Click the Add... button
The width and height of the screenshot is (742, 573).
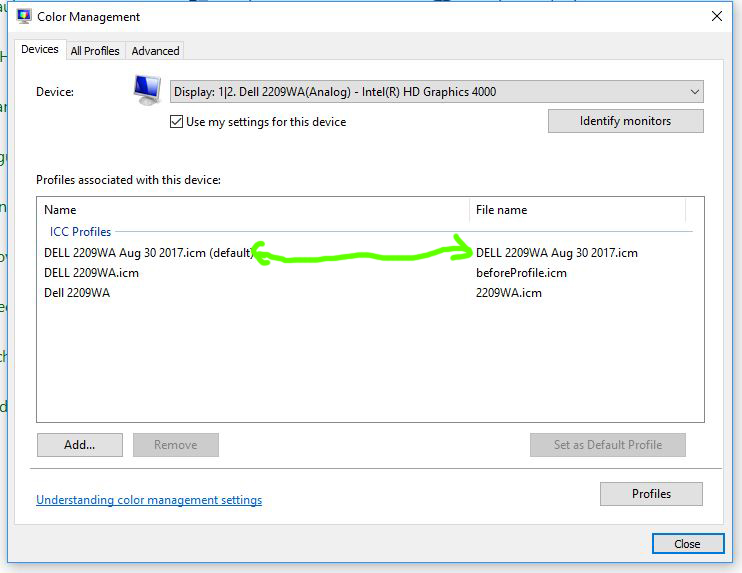point(79,445)
